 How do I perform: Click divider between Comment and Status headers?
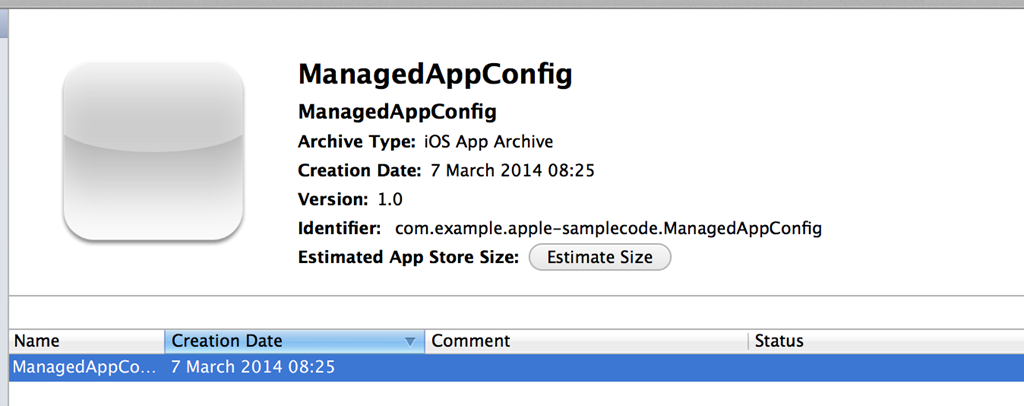tap(748, 342)
